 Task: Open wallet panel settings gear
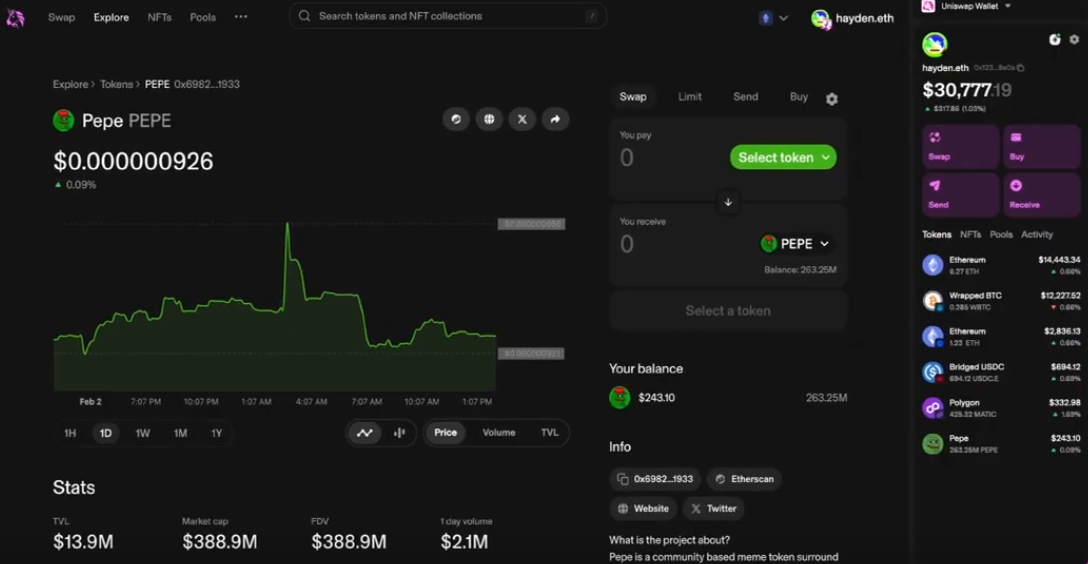(x=1074, y=40)
